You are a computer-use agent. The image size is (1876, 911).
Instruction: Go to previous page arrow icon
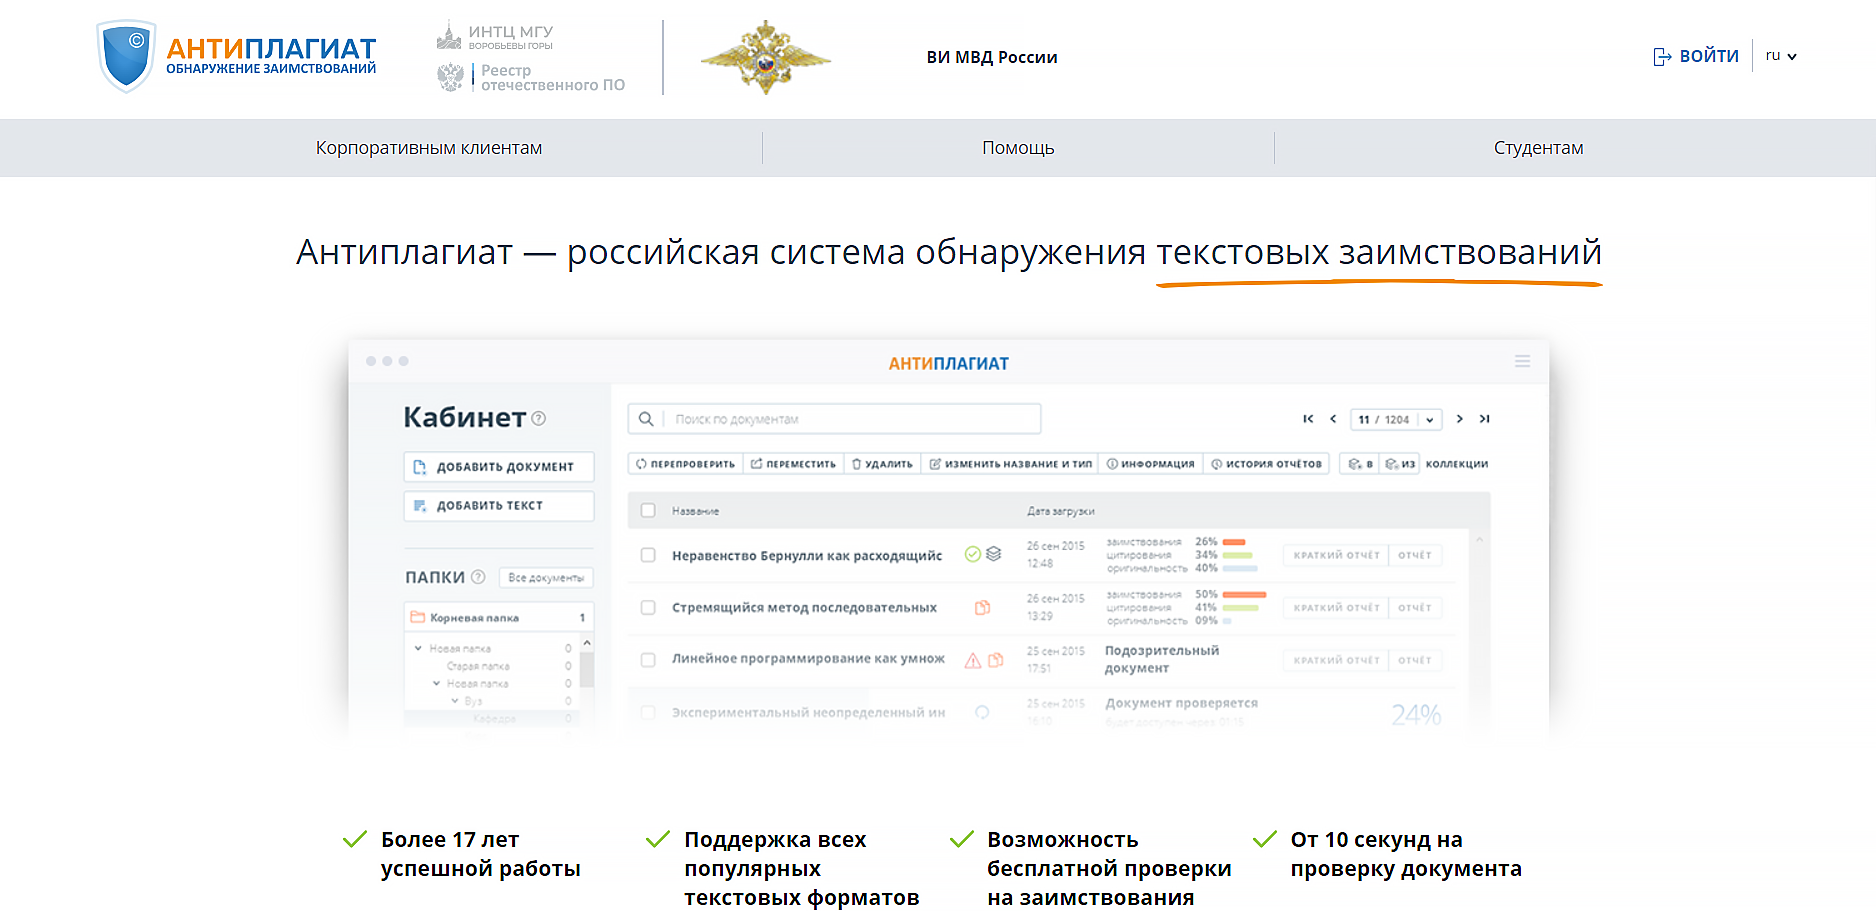pyautogui.click(x=1333, y=419)
